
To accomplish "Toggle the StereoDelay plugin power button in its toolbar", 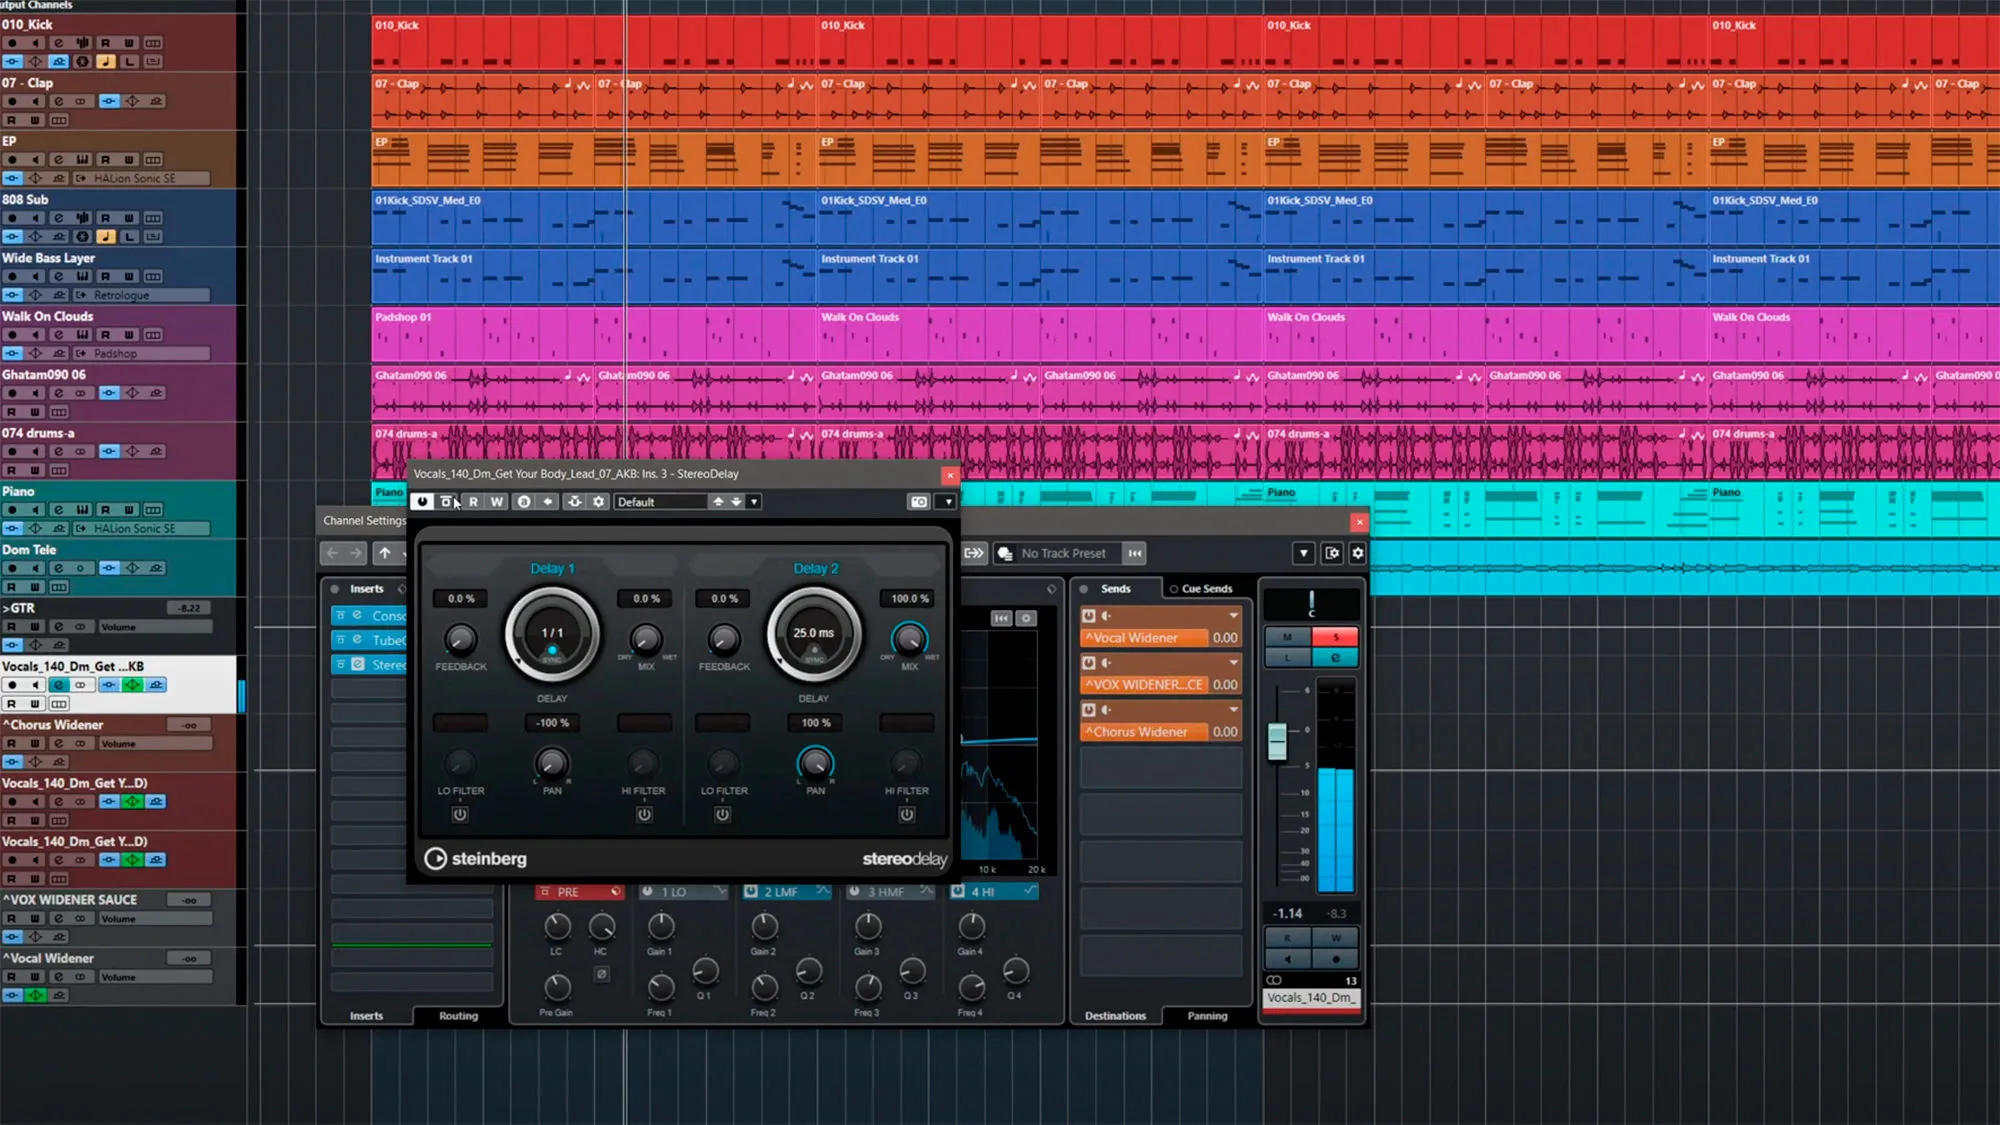I will coord(422,502).
